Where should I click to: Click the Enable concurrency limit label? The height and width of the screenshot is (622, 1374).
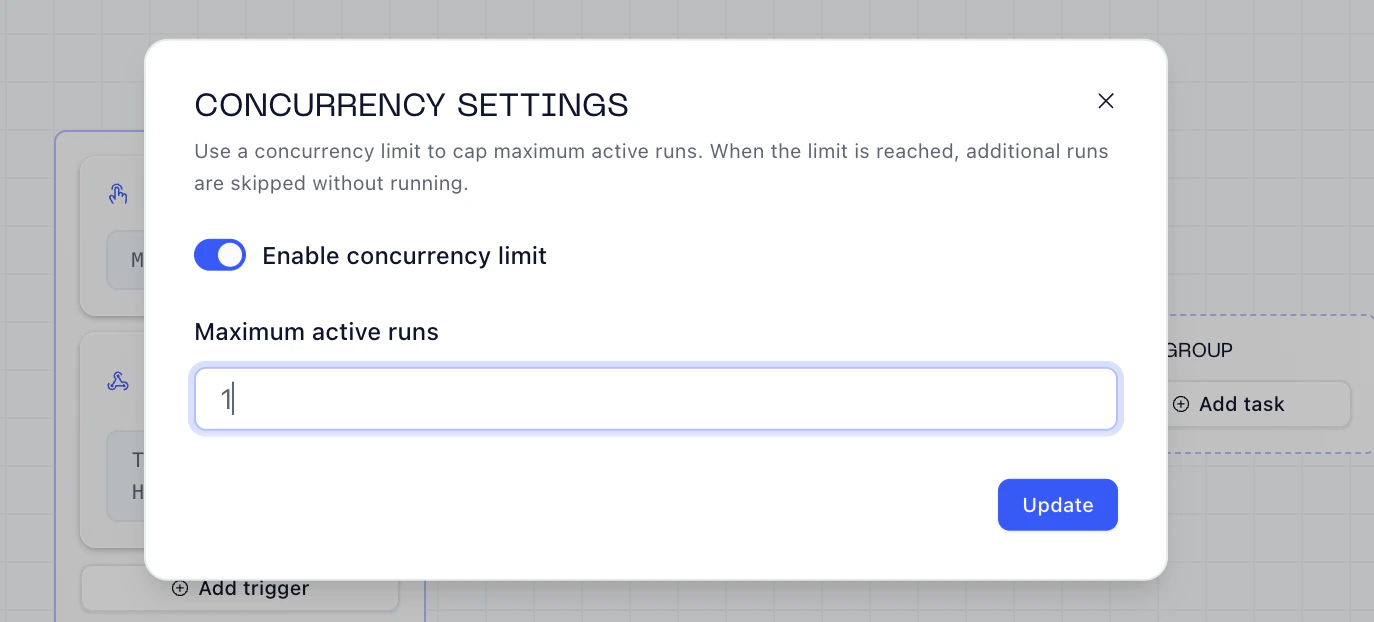pos(404,256)
